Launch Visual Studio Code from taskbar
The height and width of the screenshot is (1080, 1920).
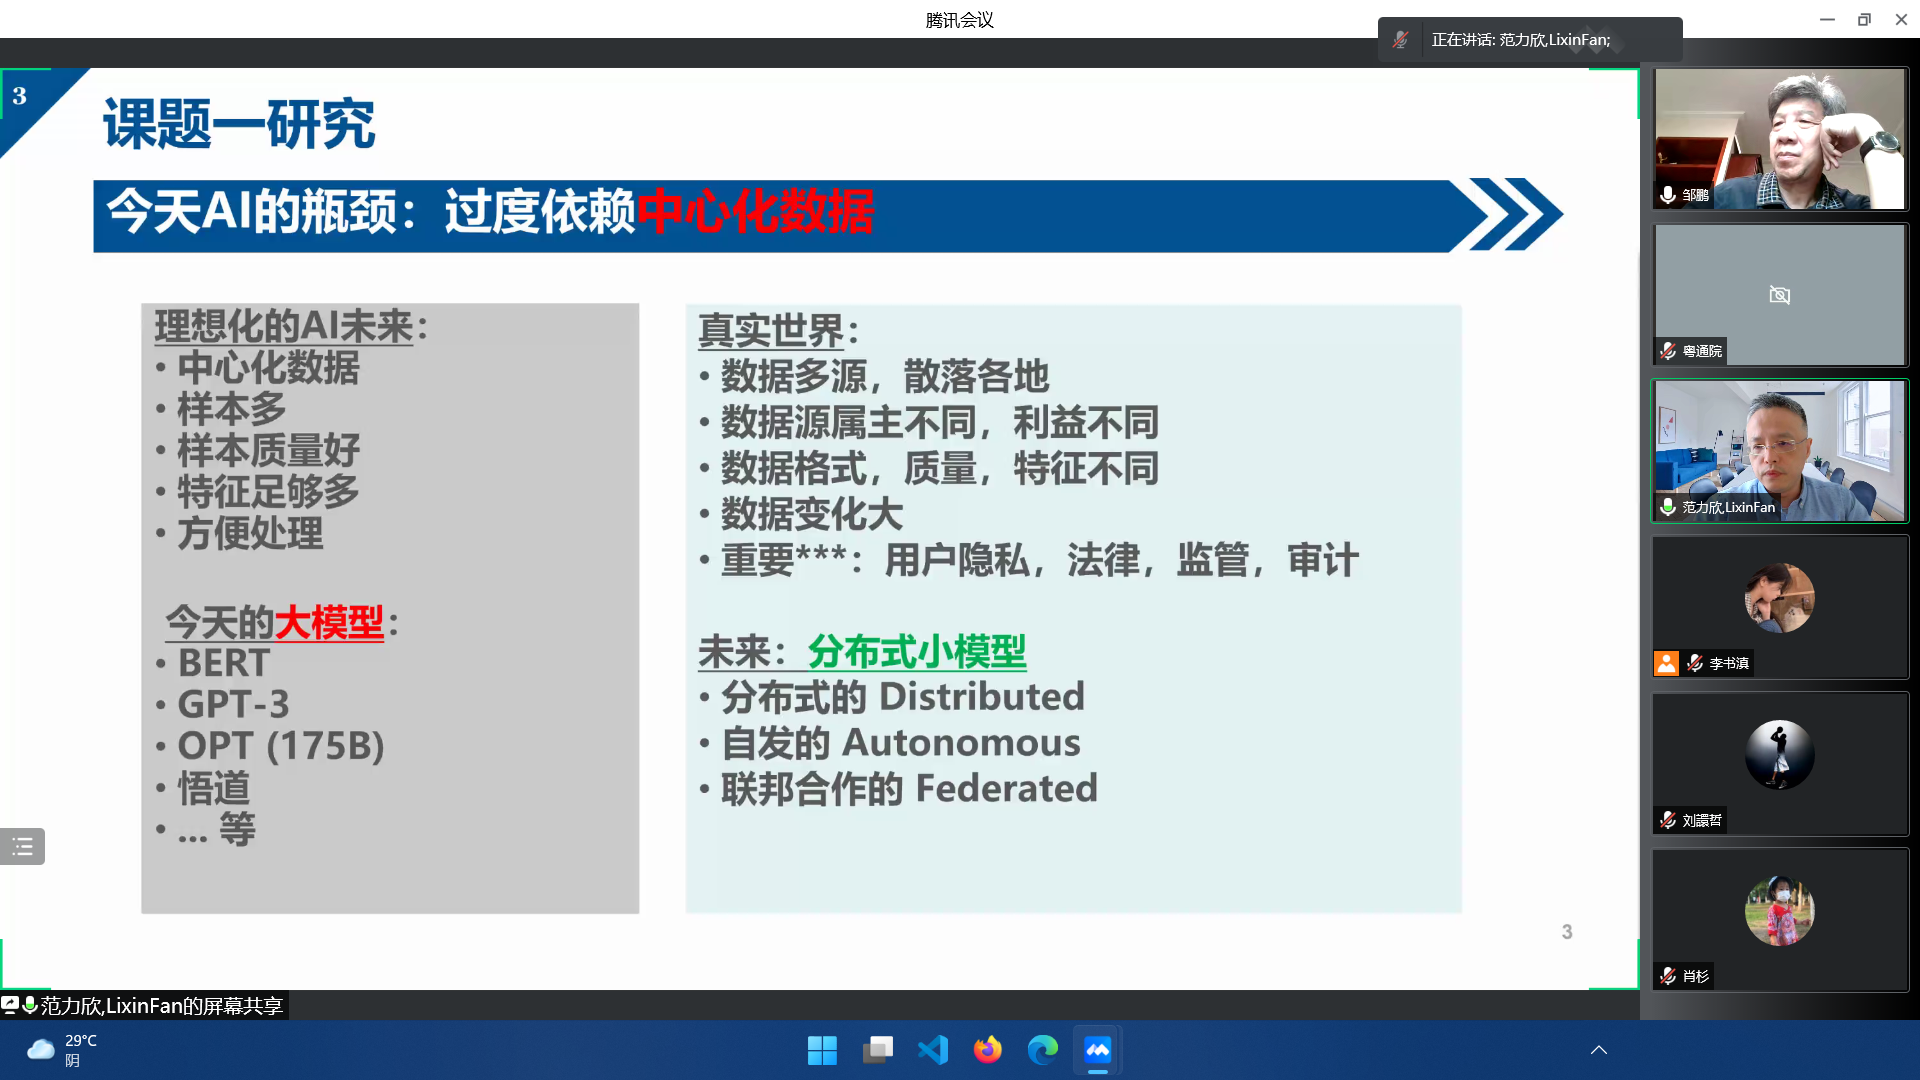point(932,1050)
